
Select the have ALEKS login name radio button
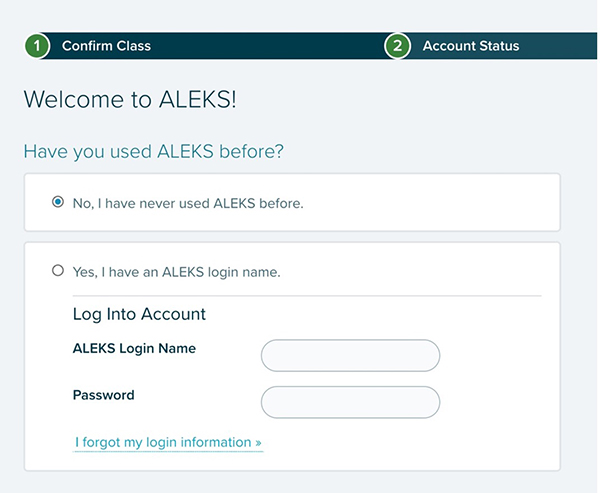click(58, 271)
